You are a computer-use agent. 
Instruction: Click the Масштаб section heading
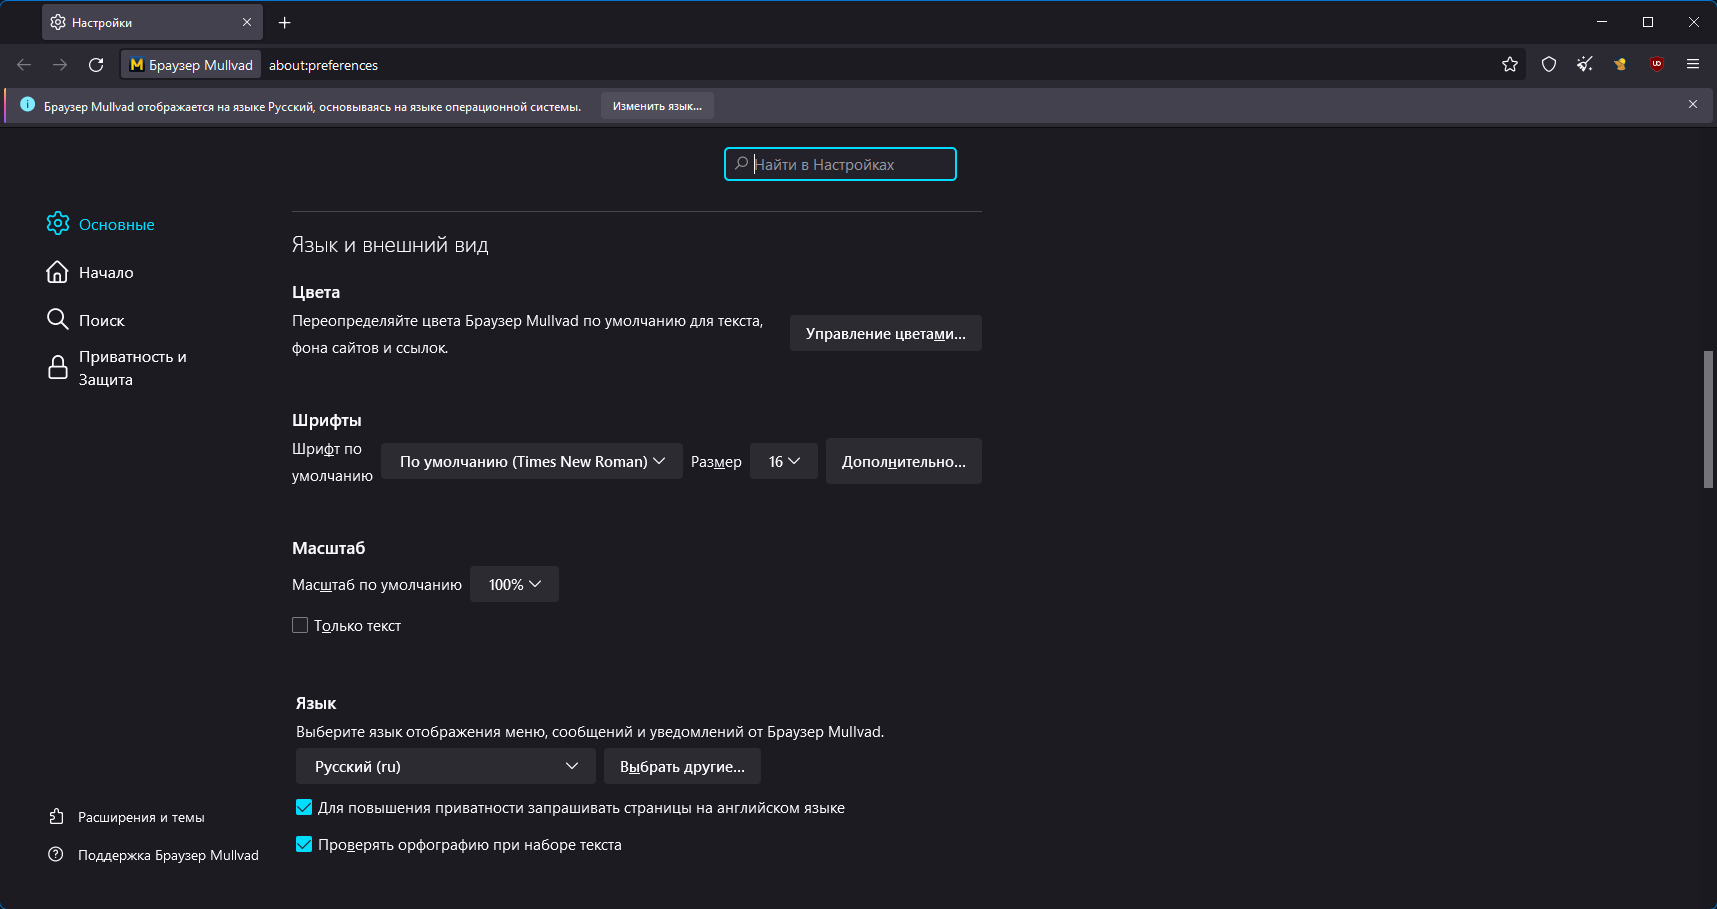tap(329, 548)
